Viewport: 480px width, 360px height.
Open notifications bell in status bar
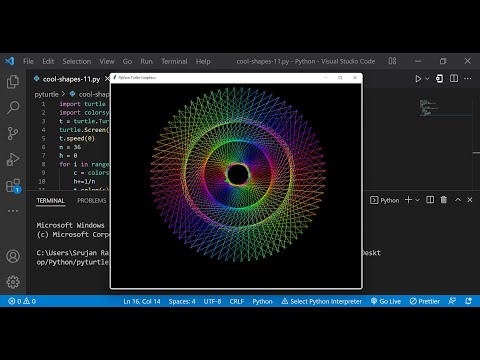pyautogui.click(x=468, y=301)
